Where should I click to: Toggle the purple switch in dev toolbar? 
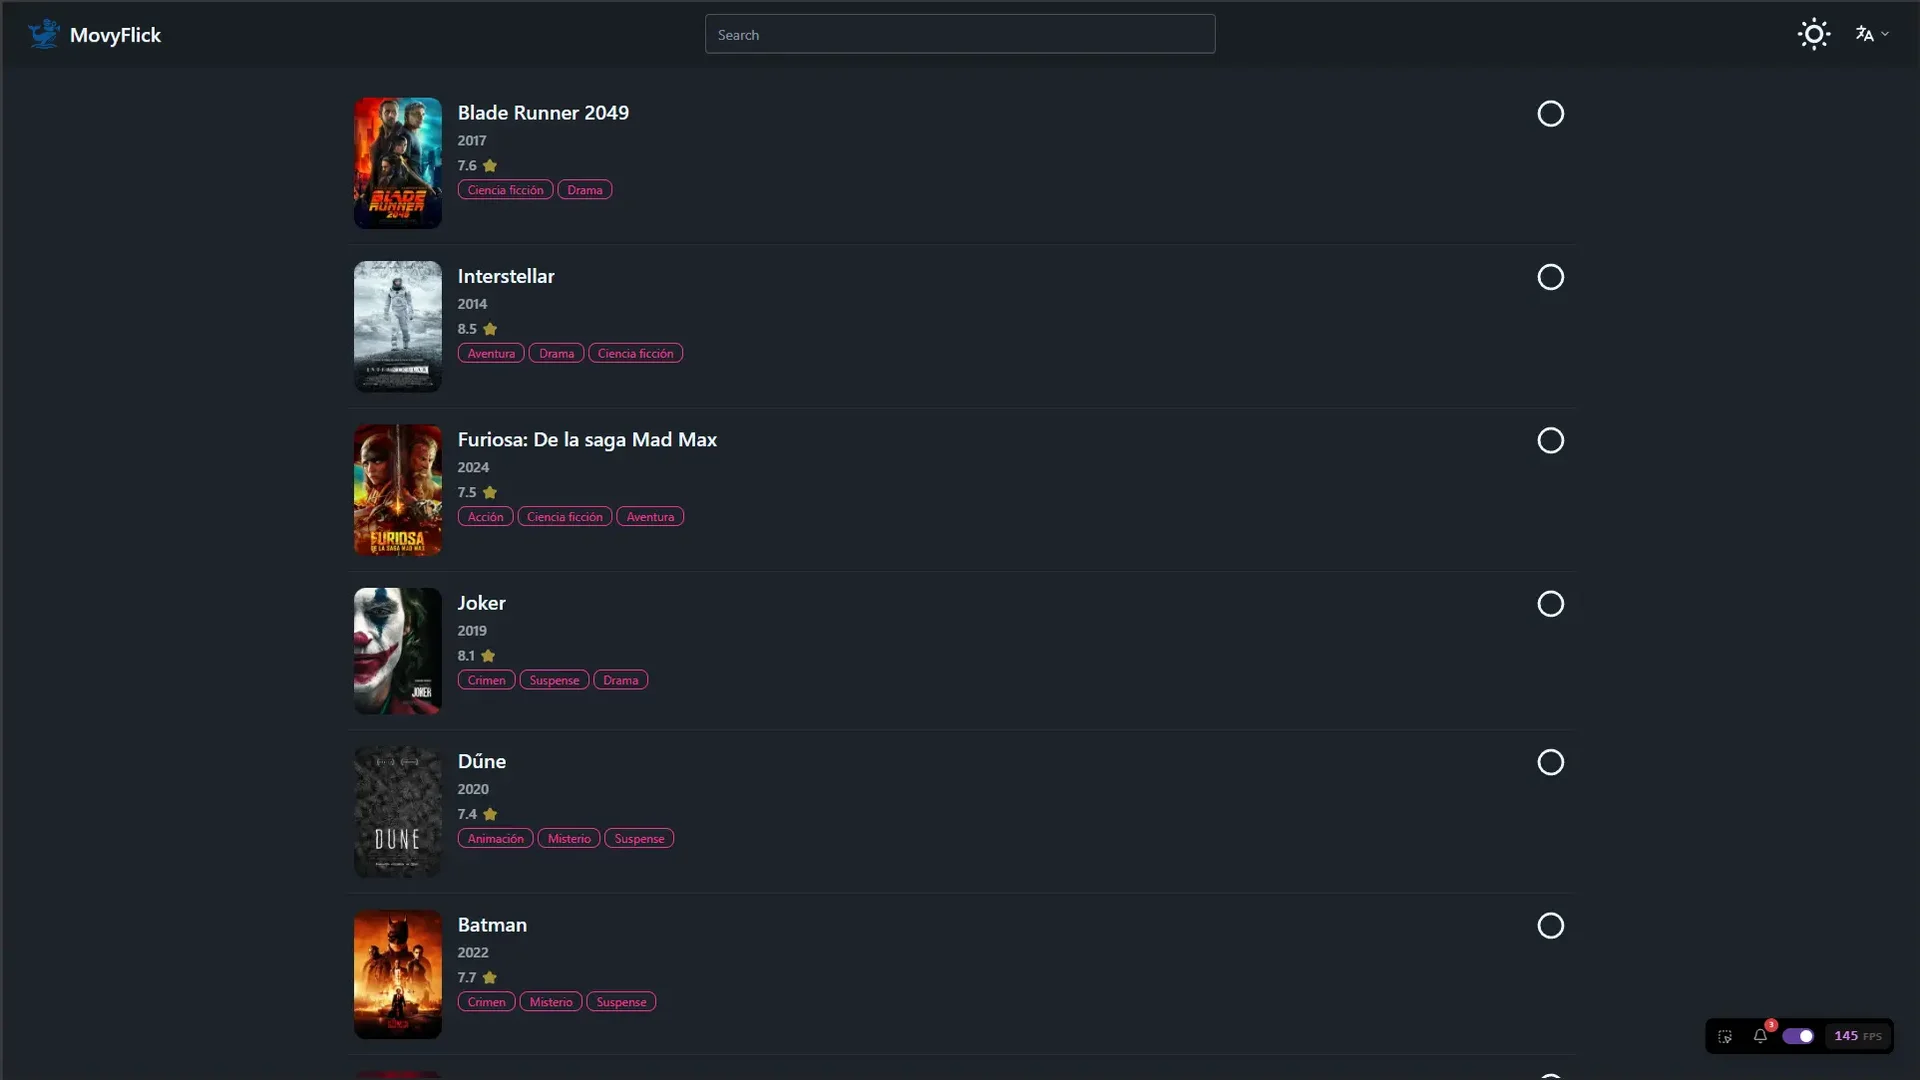coord(1798,1036)
